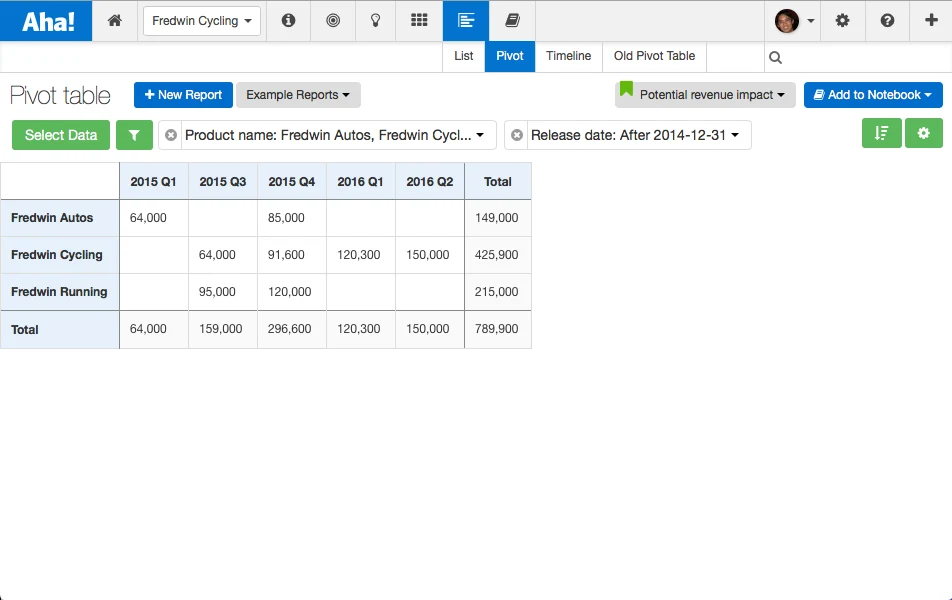Click the 2015 Q1 column header
The height and width of the screenshot is (600, 952).
[x=154, y=182]
